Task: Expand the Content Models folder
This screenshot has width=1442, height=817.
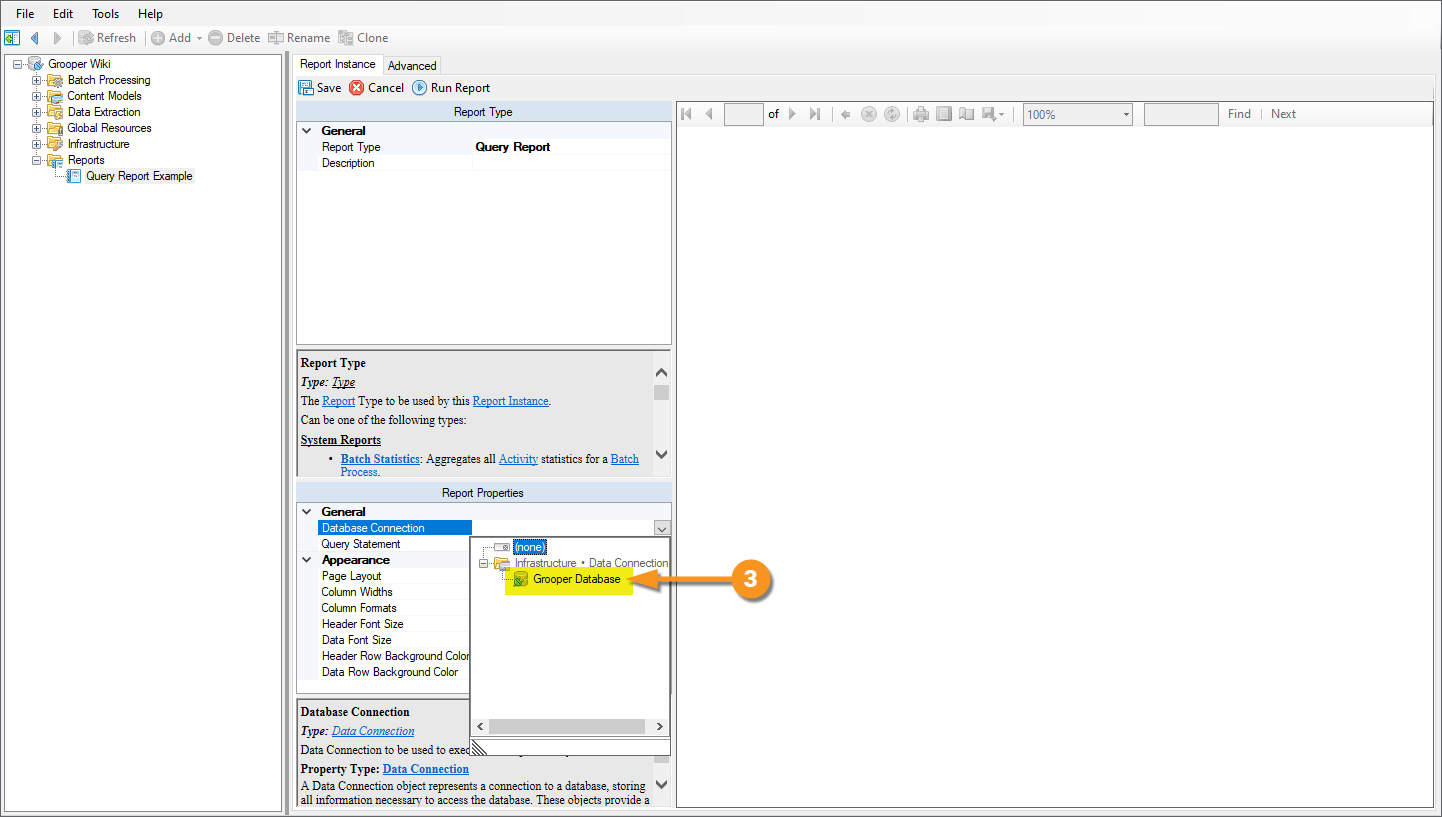Action: click(x=37, y=96)
